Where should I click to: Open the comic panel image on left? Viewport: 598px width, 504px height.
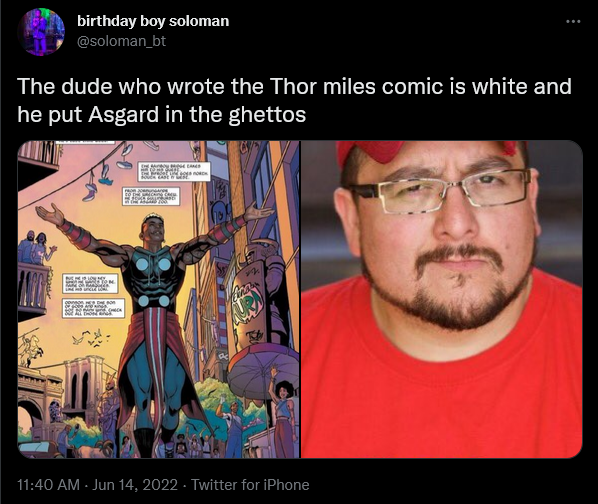coord(159,299)
